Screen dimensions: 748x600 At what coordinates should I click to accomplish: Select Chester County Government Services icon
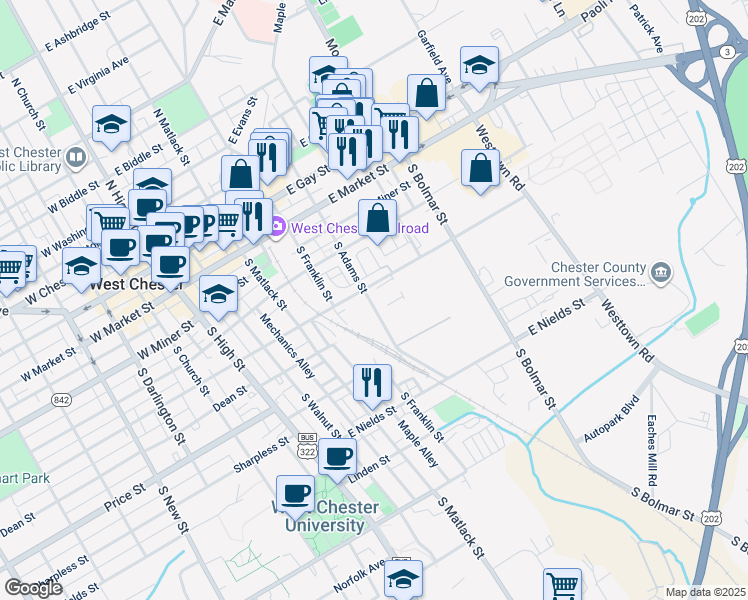point(663,273)
